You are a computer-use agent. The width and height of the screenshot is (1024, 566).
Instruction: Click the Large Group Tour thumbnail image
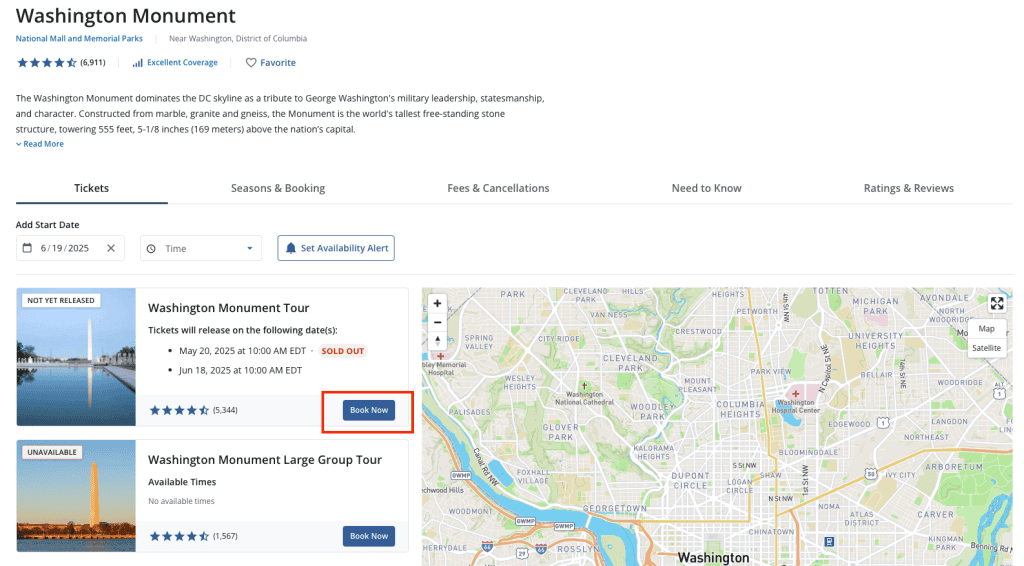click(76, 495)
